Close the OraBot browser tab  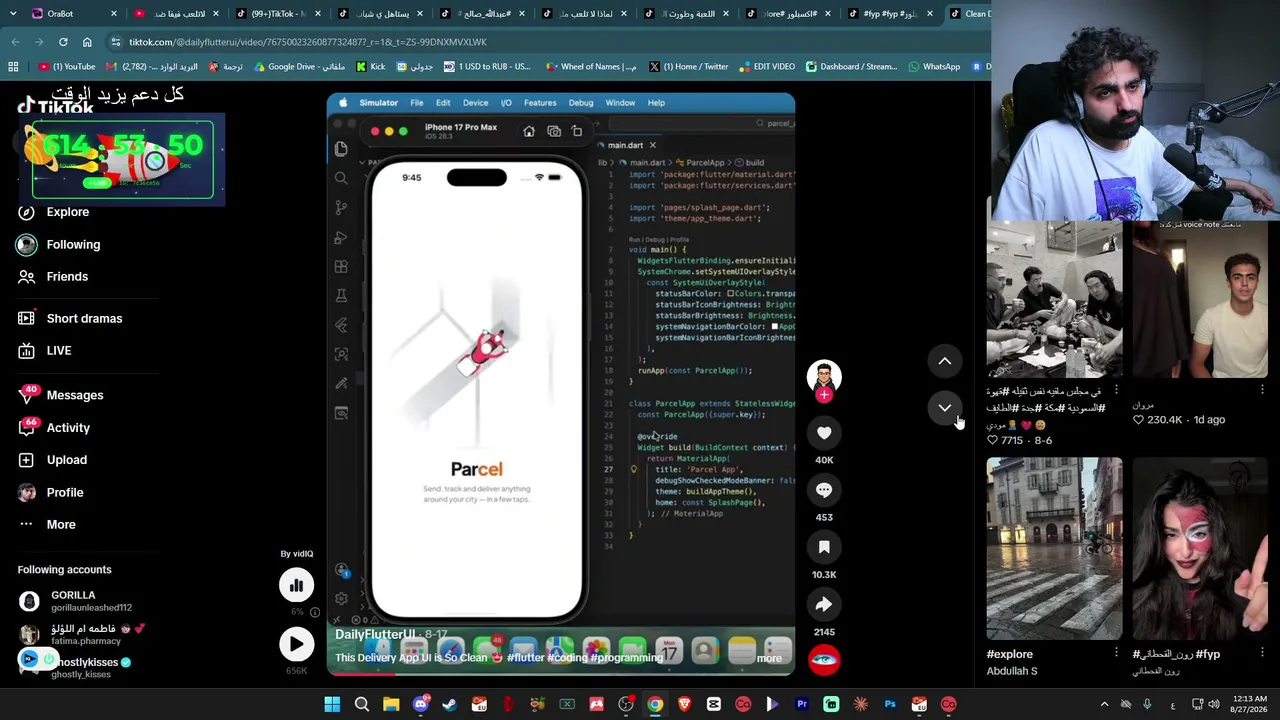pos(114,14)
